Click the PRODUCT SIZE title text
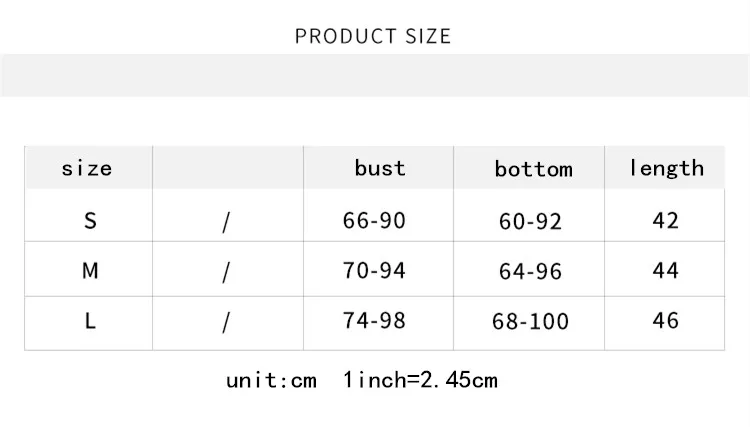Image resolution: width=750 pixels, height=427 pixels. click(373, 37)
